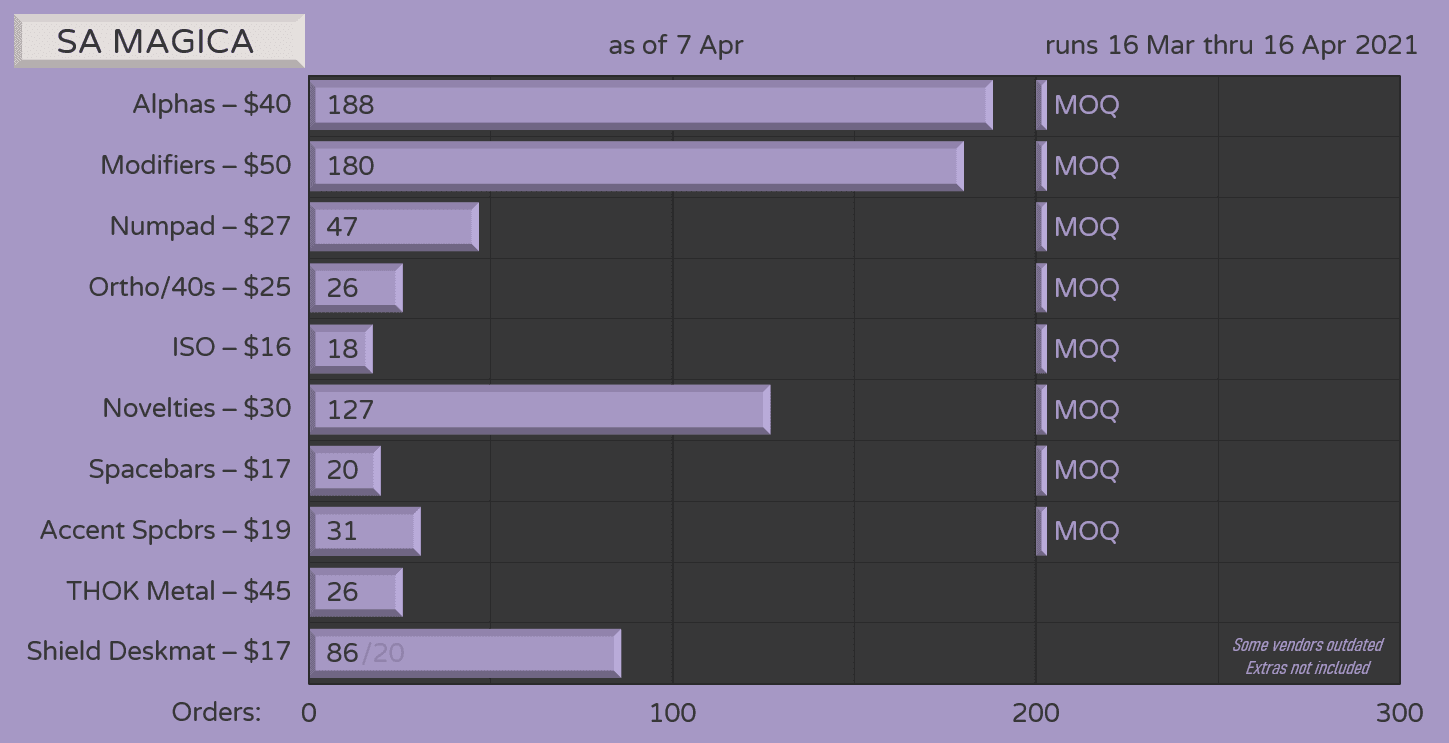Click the Ortho/40s order bar
Viewport: 1449px width, 743px height.
[x=356, y=288]
